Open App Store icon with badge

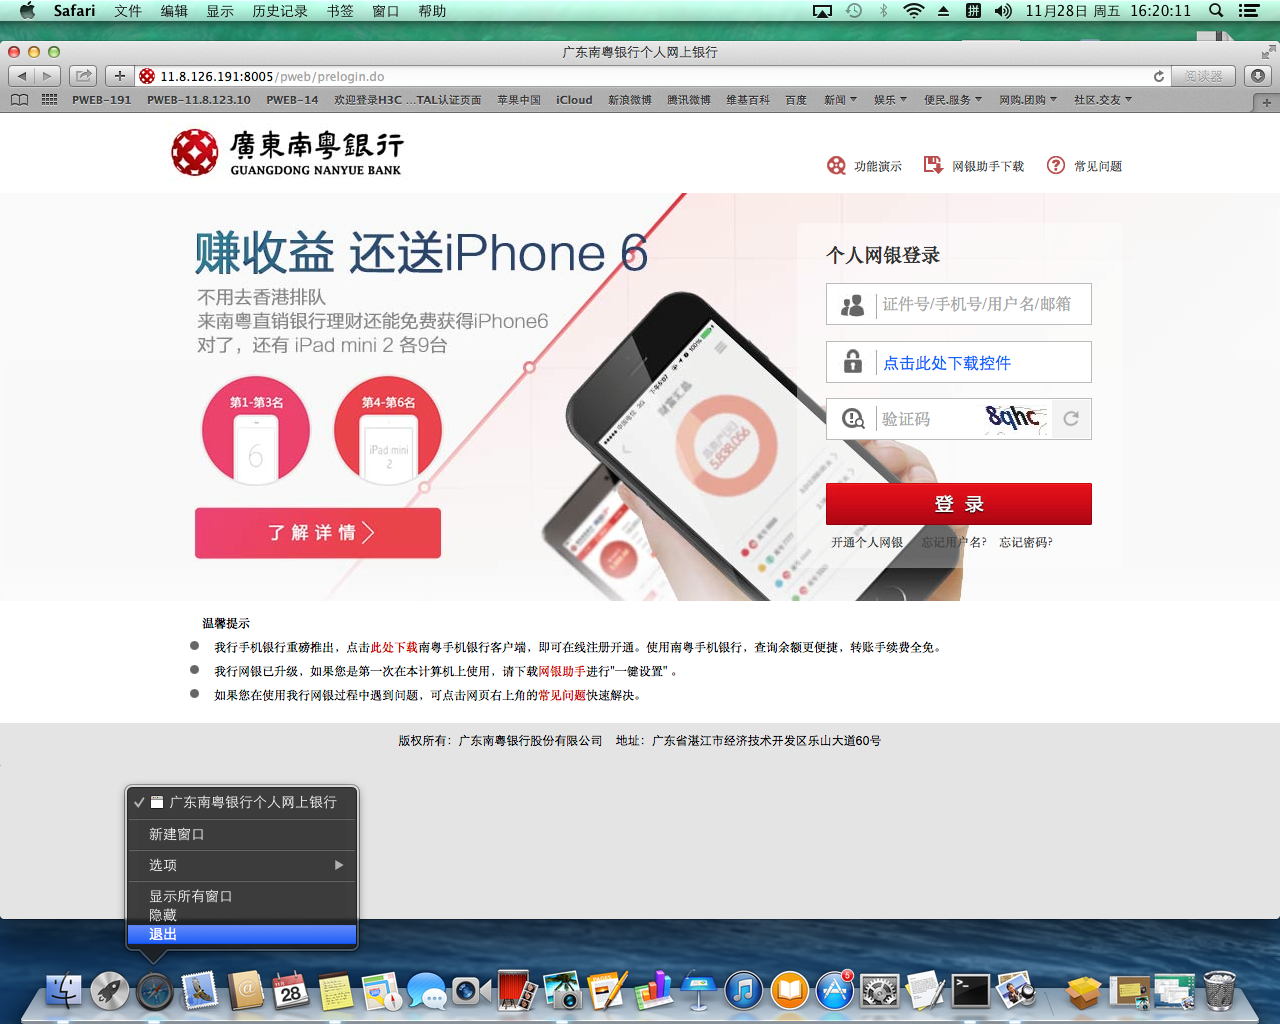(834, 991)
